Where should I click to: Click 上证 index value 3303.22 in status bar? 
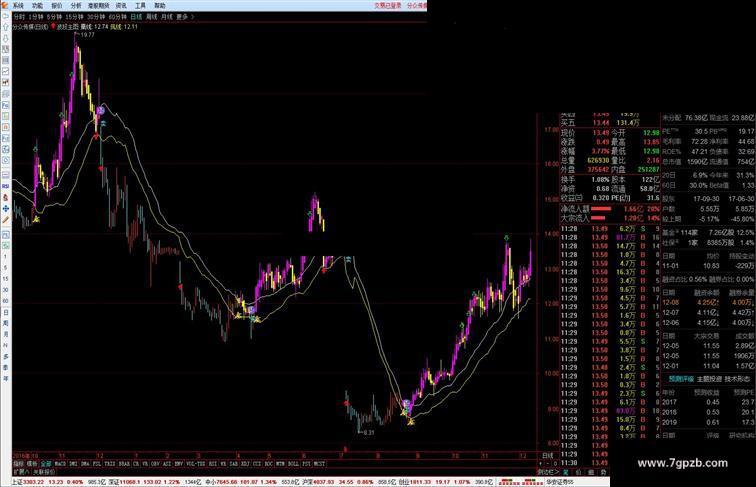coord(33,482)
